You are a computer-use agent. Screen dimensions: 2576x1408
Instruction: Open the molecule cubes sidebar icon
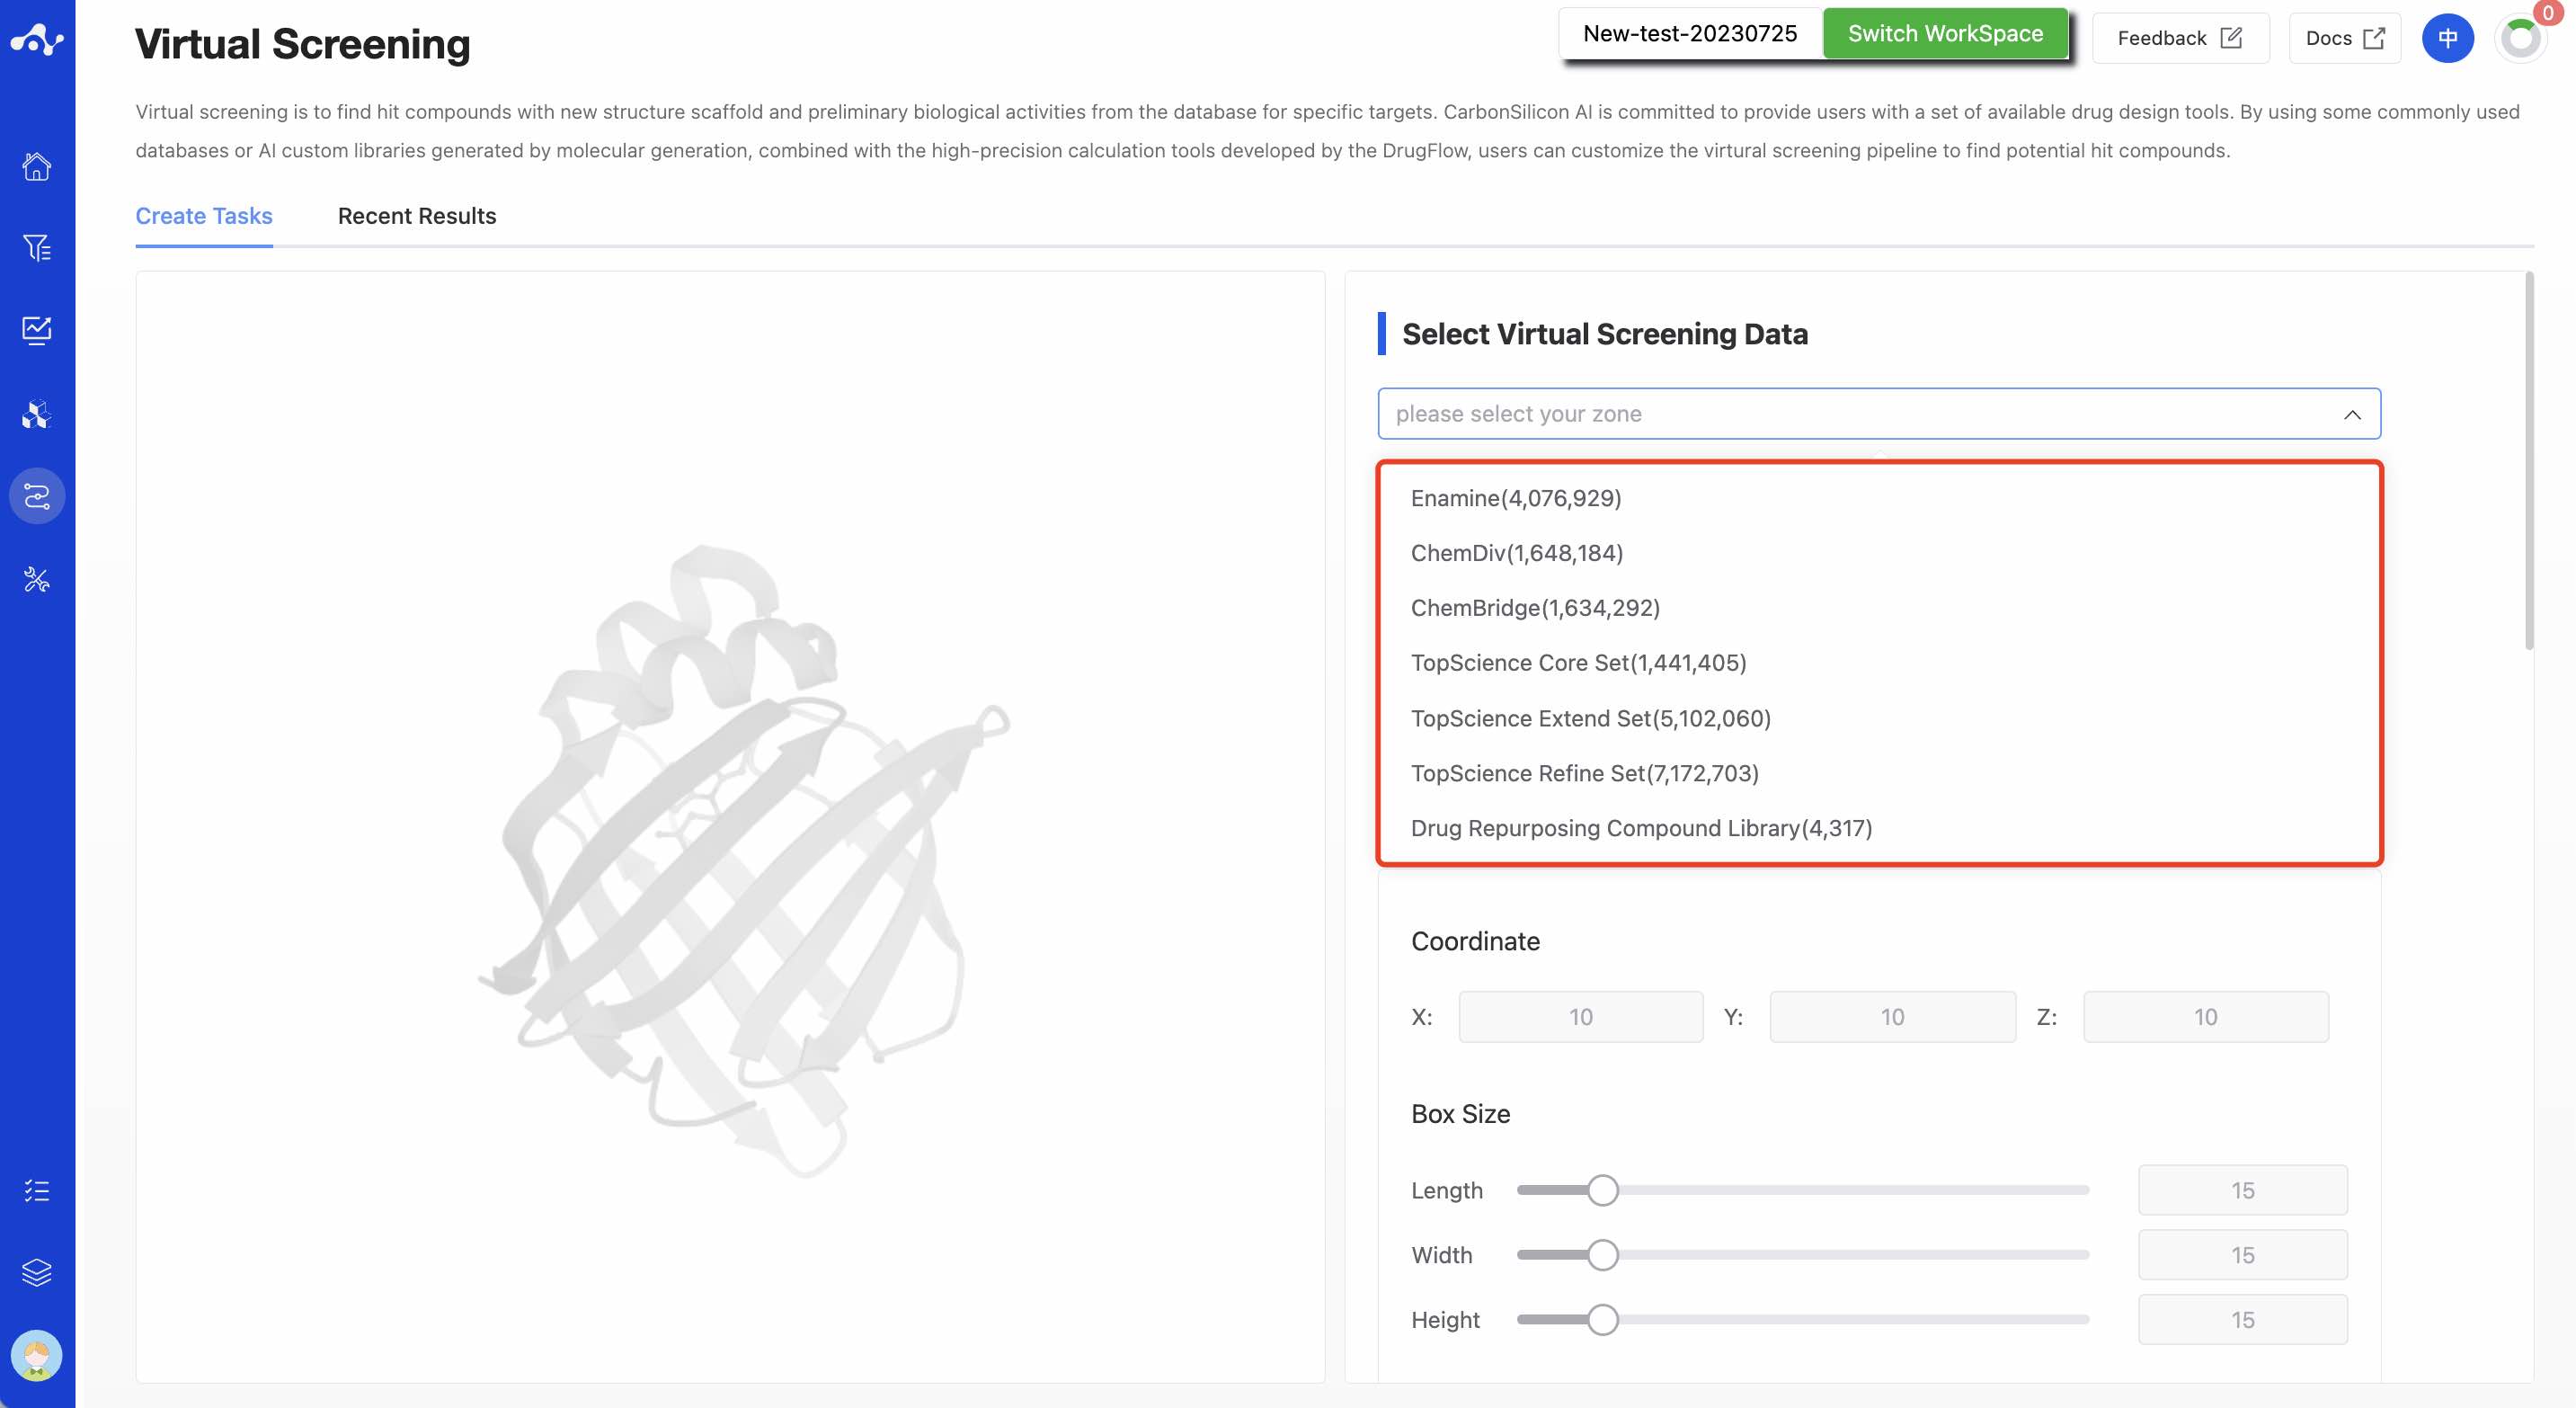[37, 413]
